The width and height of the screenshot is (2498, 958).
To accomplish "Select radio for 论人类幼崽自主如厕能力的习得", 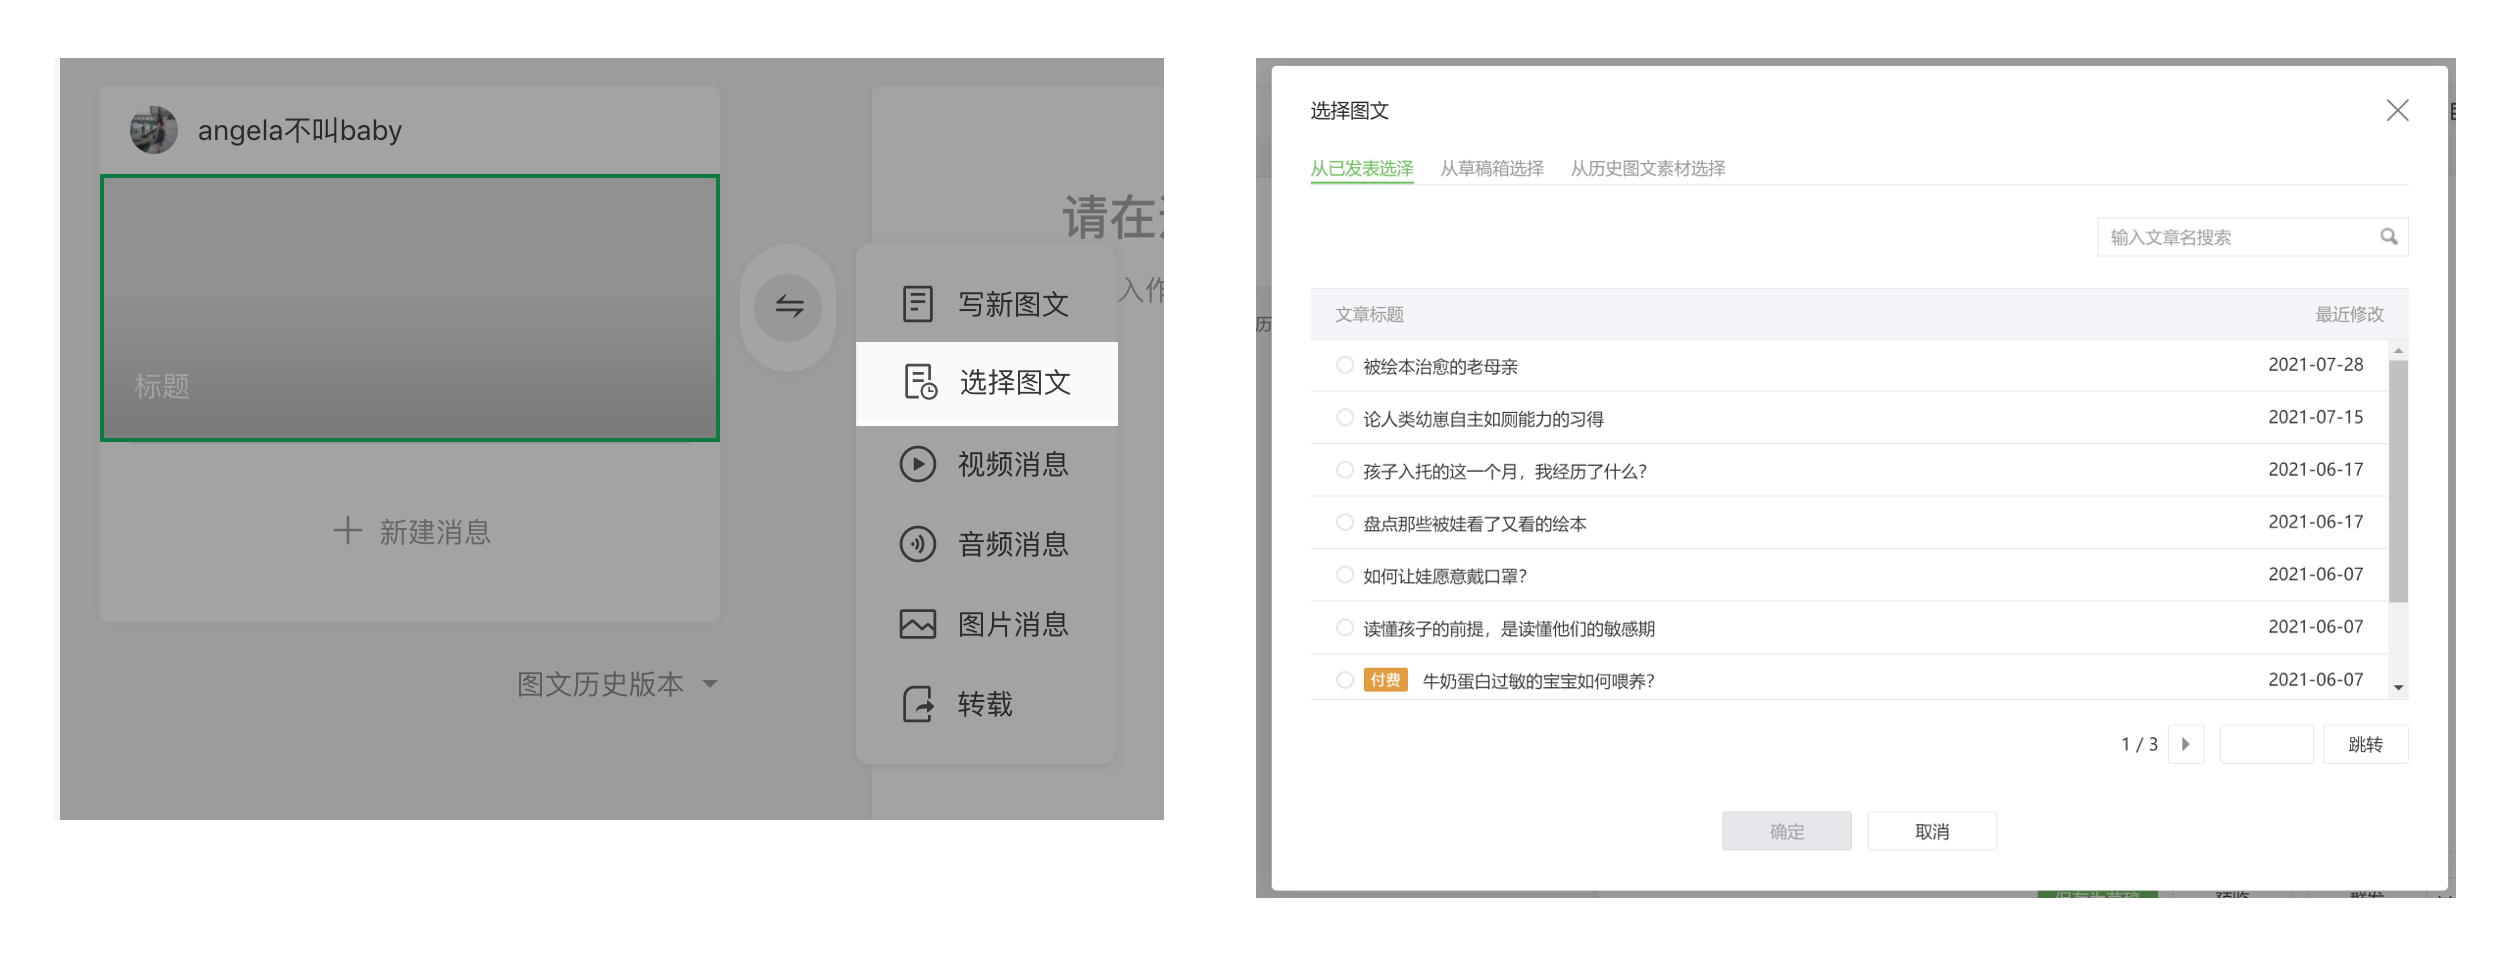I will coord(1345,417).
